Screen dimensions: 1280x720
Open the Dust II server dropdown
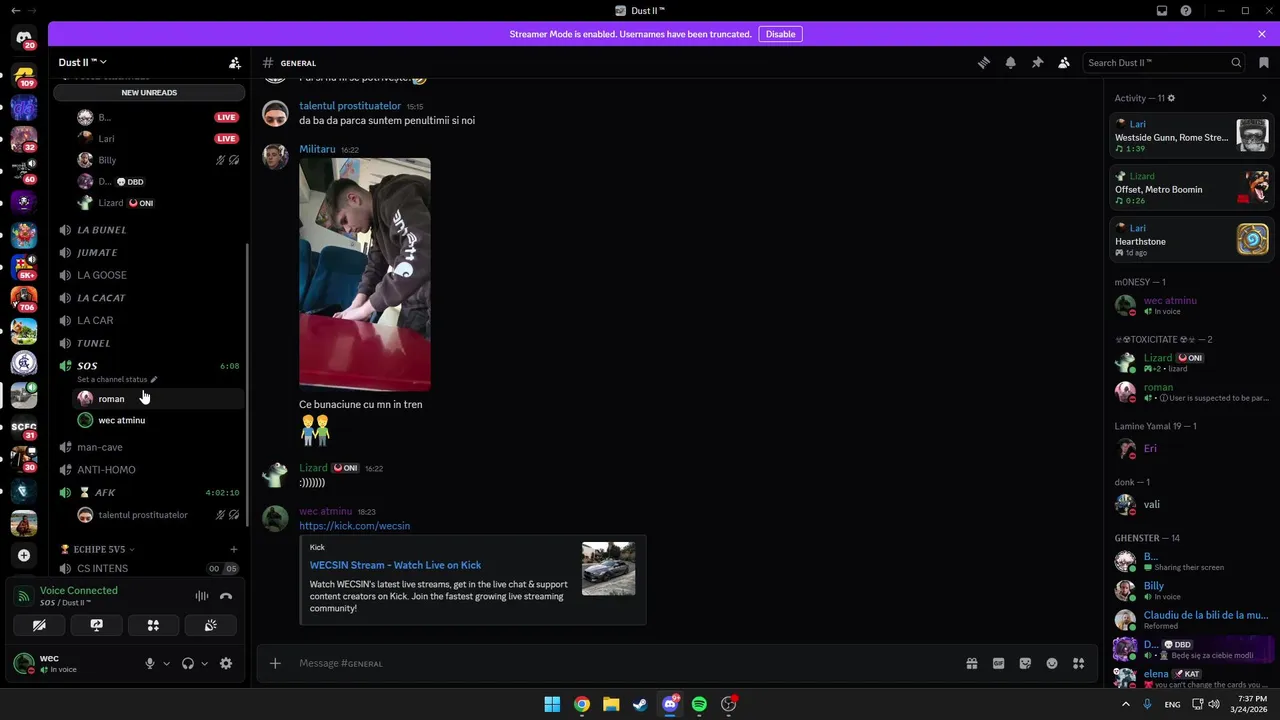coord(83,62)
